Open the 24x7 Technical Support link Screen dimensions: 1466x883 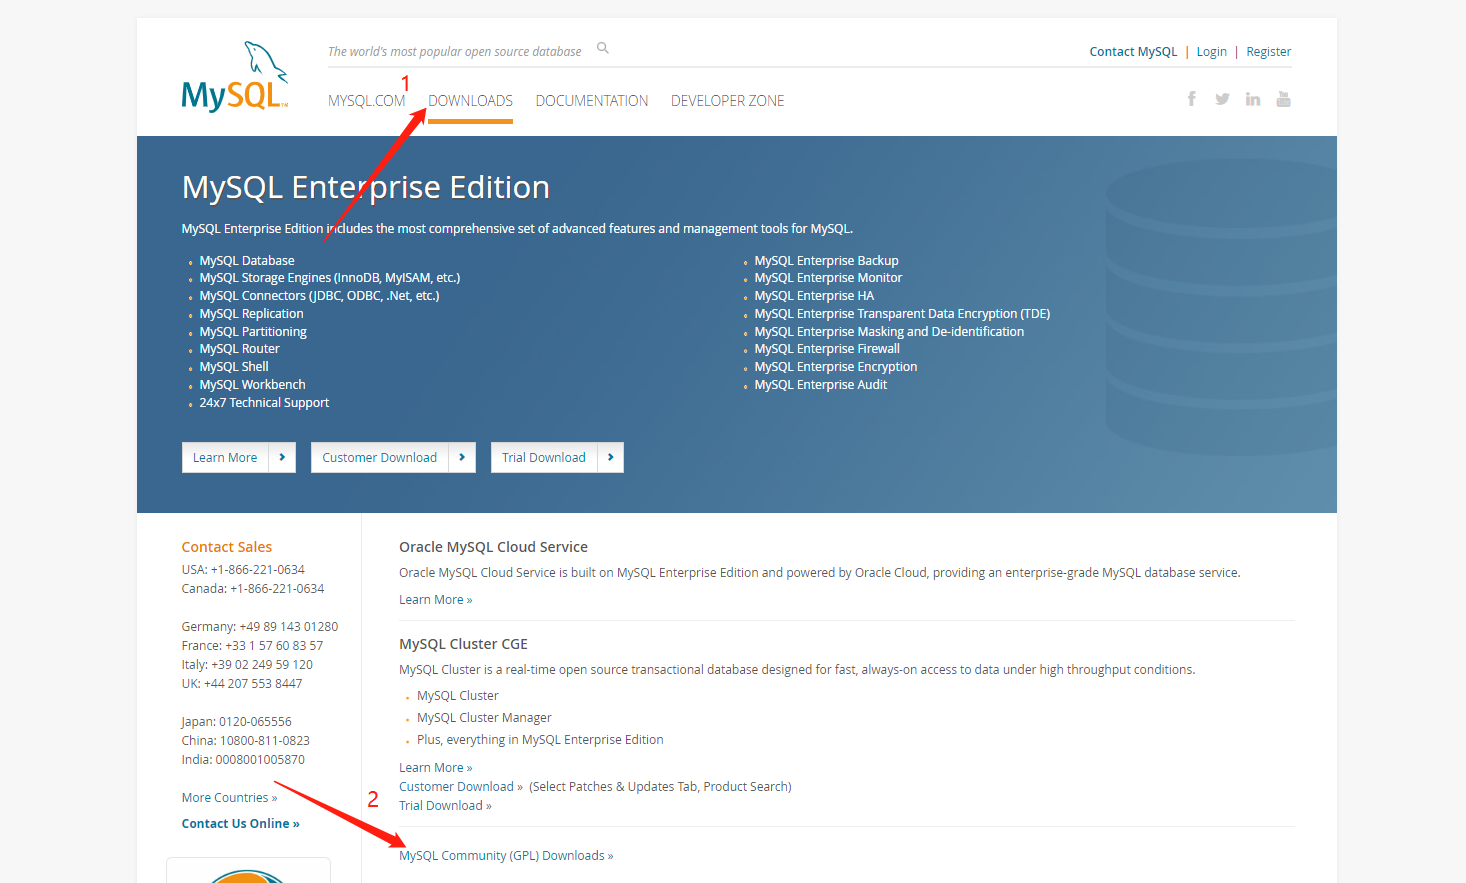coord(264,403)
